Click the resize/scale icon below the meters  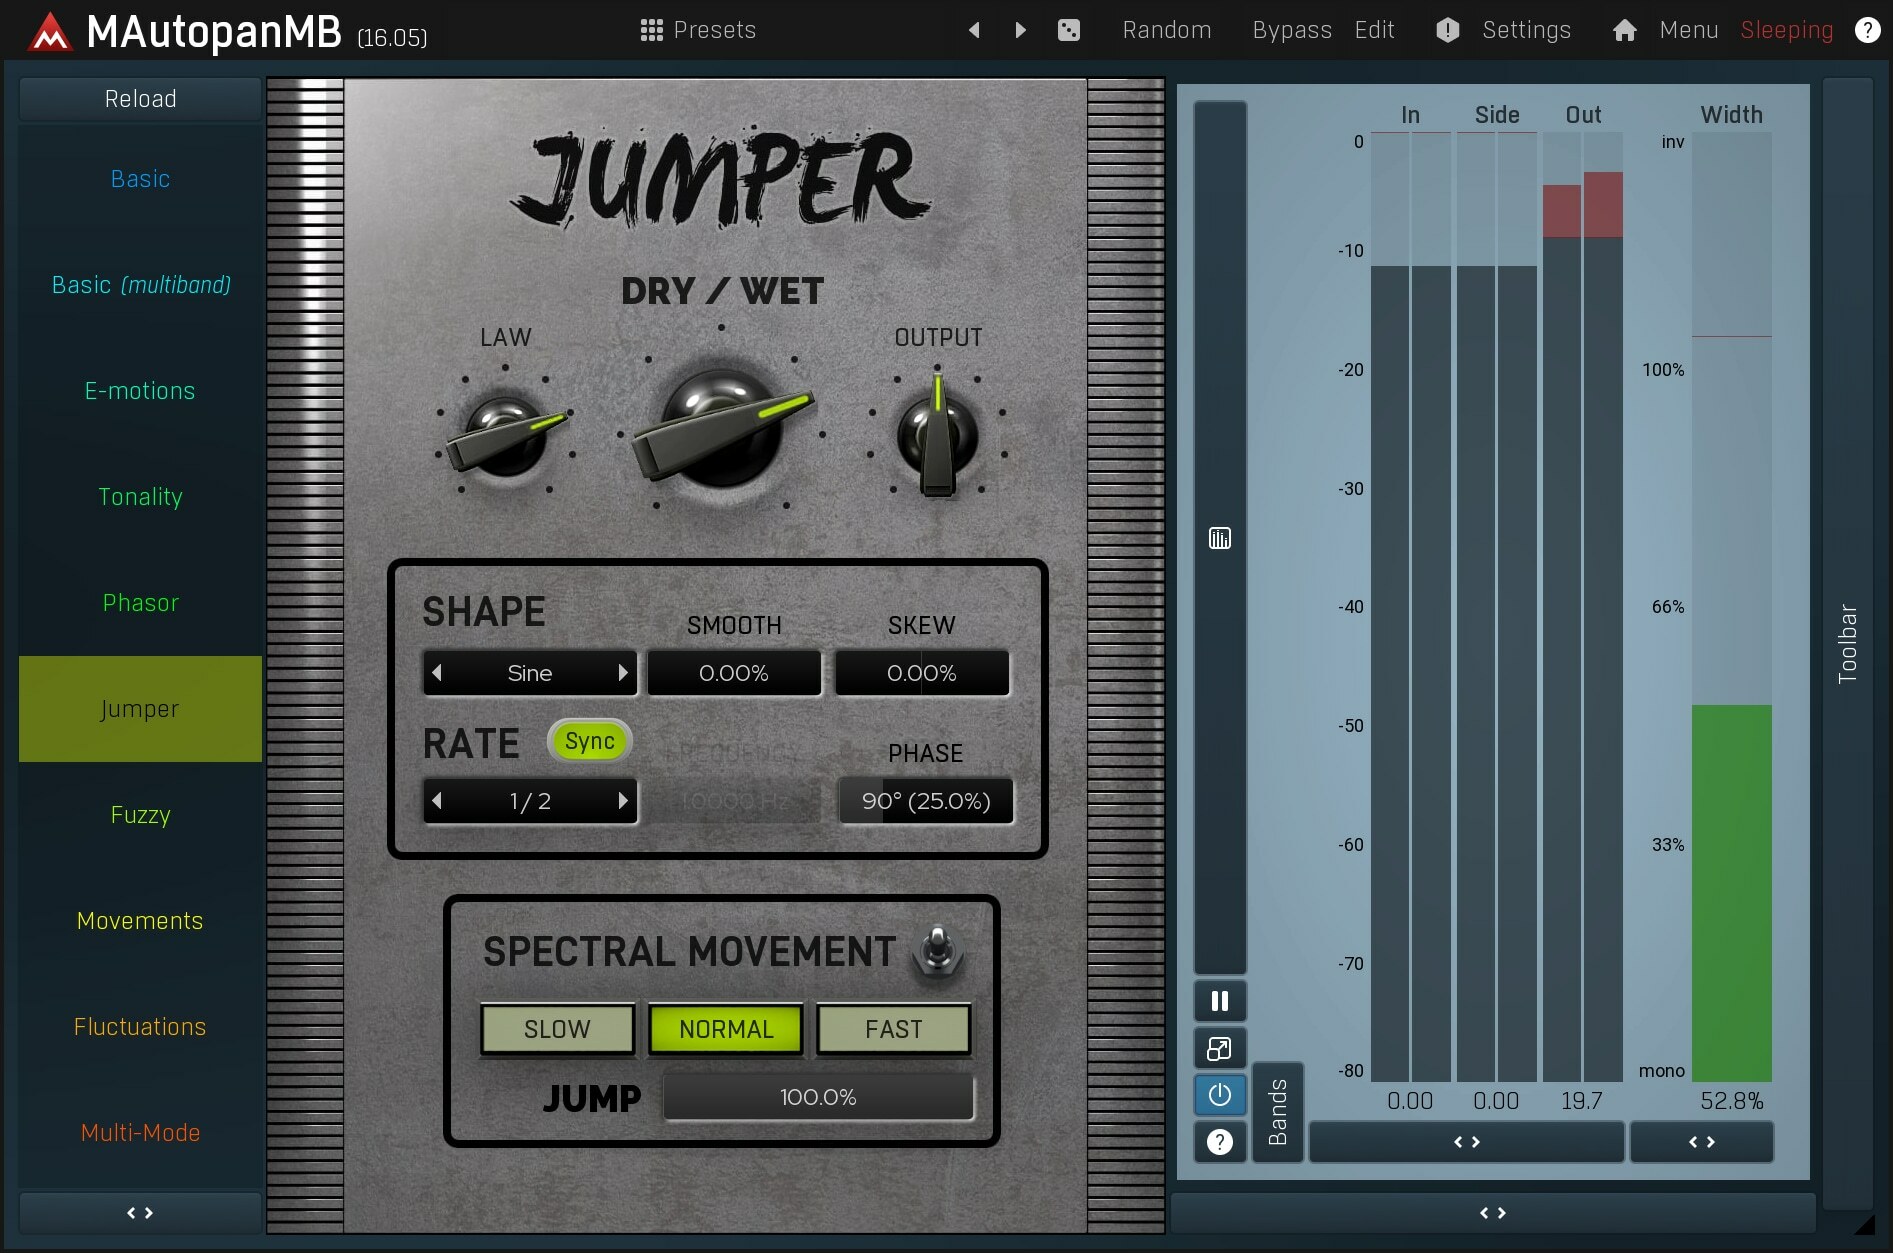(x=1219, y=1048)
